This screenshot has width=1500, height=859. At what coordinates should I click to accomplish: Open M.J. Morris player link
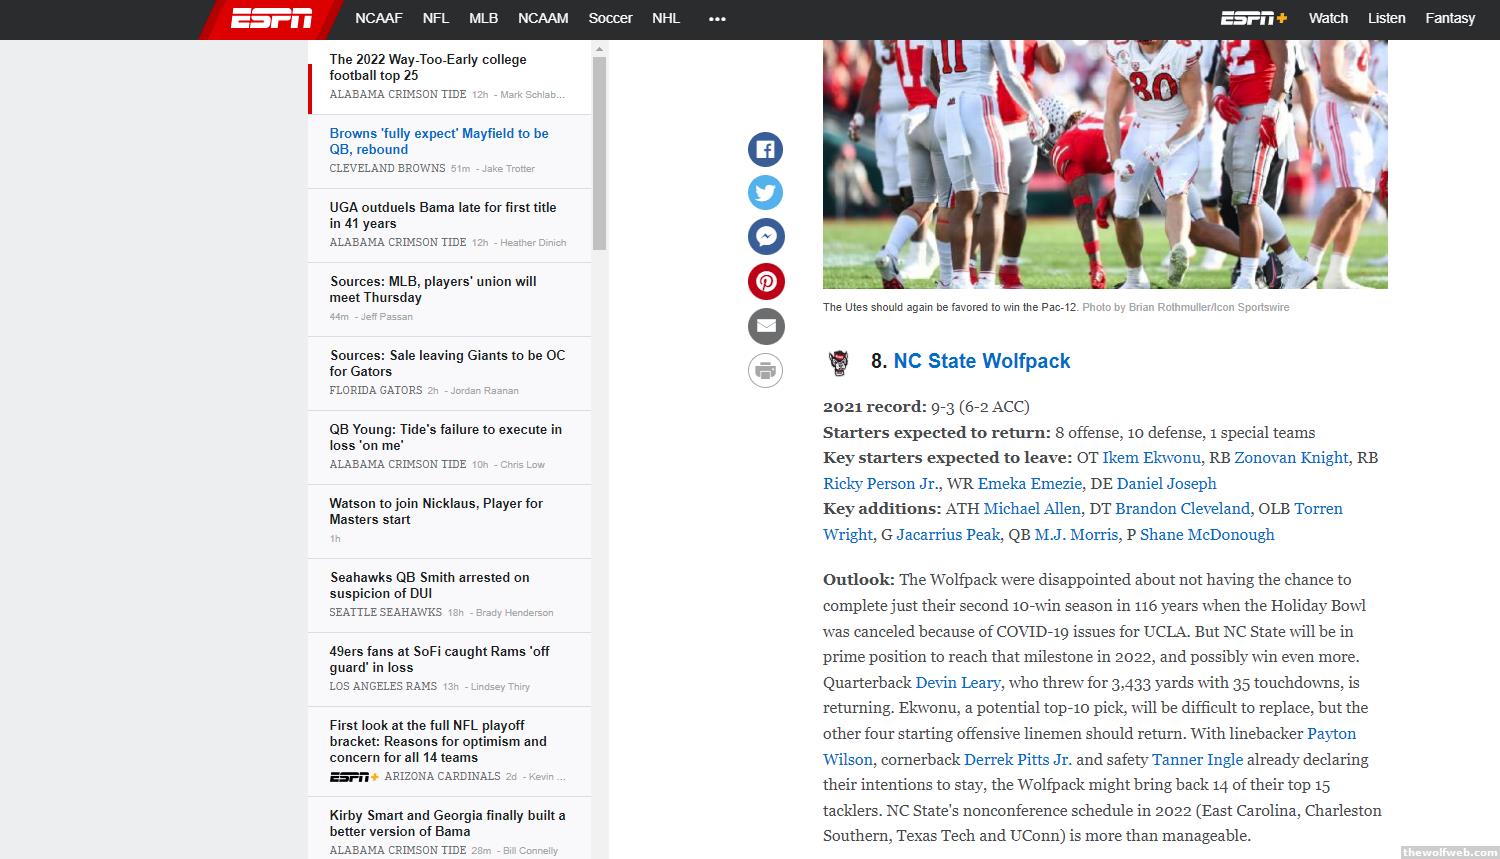coord(1076,534)
